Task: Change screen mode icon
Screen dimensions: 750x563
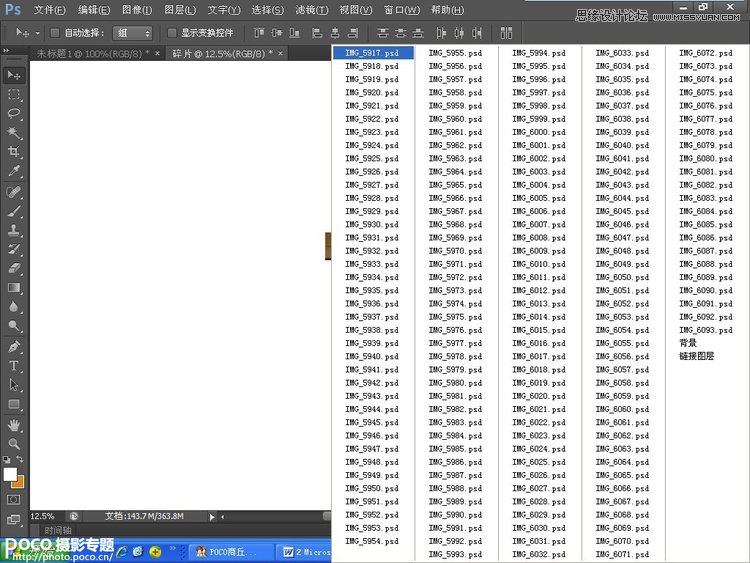Action: pos(14,519)
